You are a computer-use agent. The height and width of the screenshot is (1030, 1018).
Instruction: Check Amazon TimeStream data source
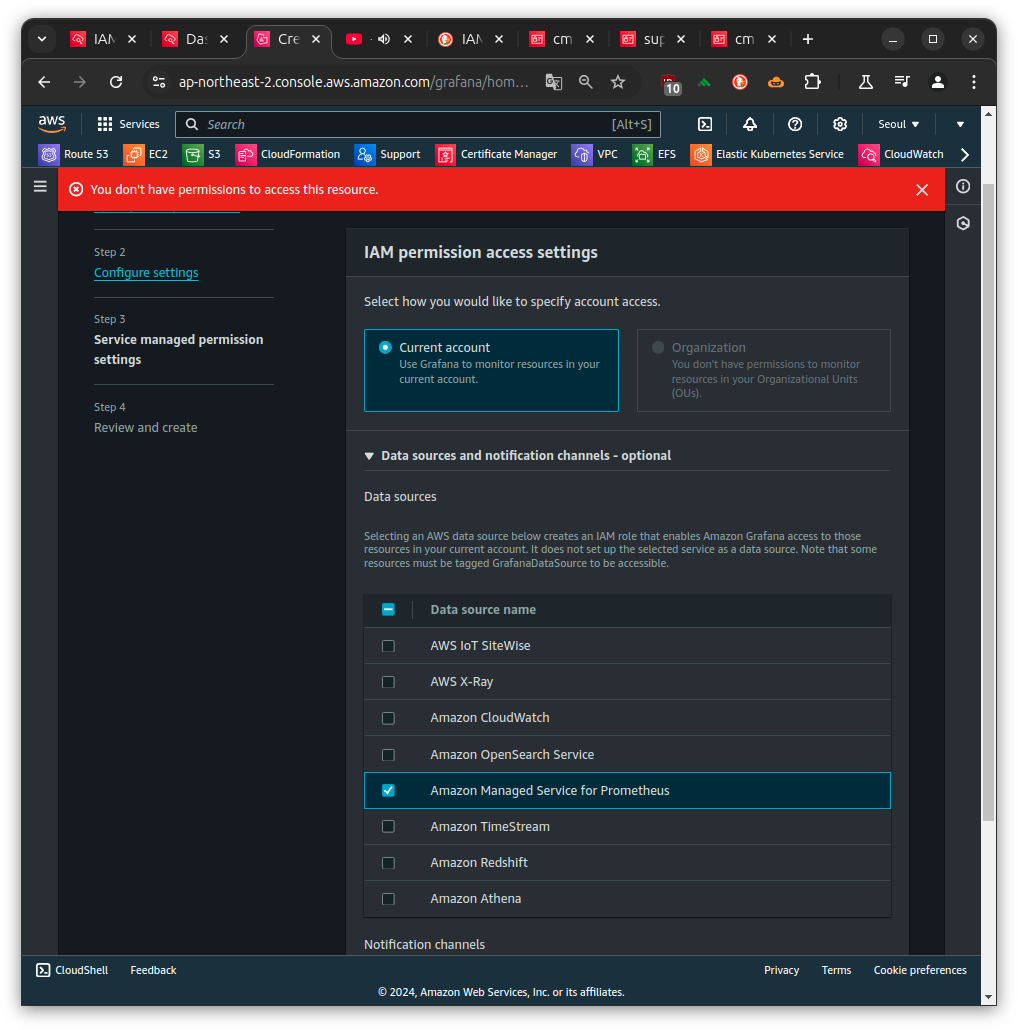388,826
